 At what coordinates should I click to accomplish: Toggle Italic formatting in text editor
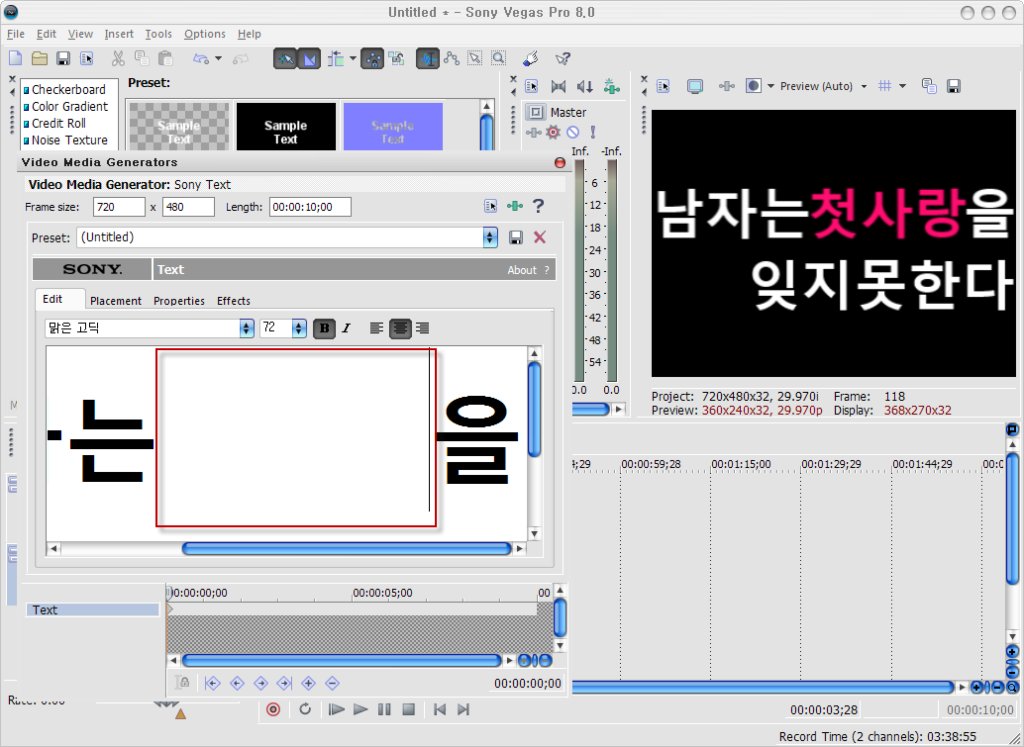point(346,328)
